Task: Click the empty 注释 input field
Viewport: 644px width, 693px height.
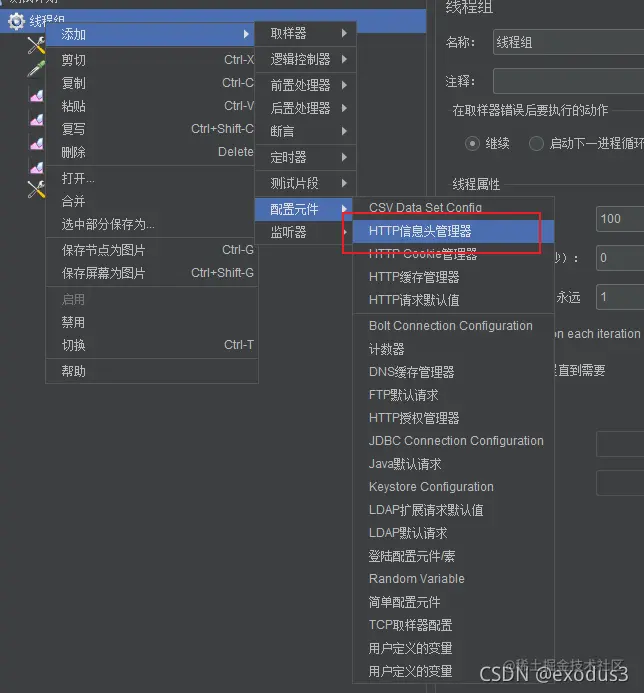Action: (568, 81)
